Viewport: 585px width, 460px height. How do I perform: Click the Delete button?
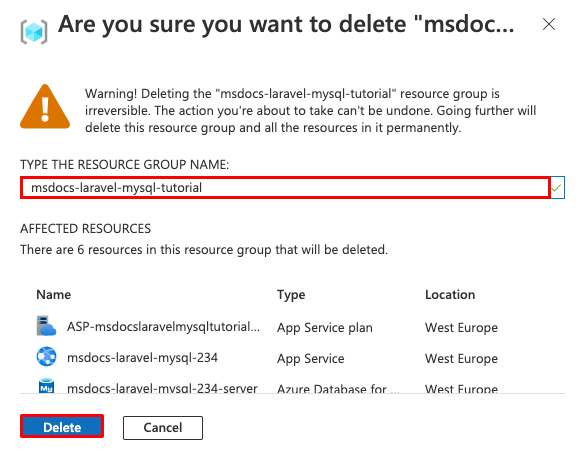tap(62, 426)
